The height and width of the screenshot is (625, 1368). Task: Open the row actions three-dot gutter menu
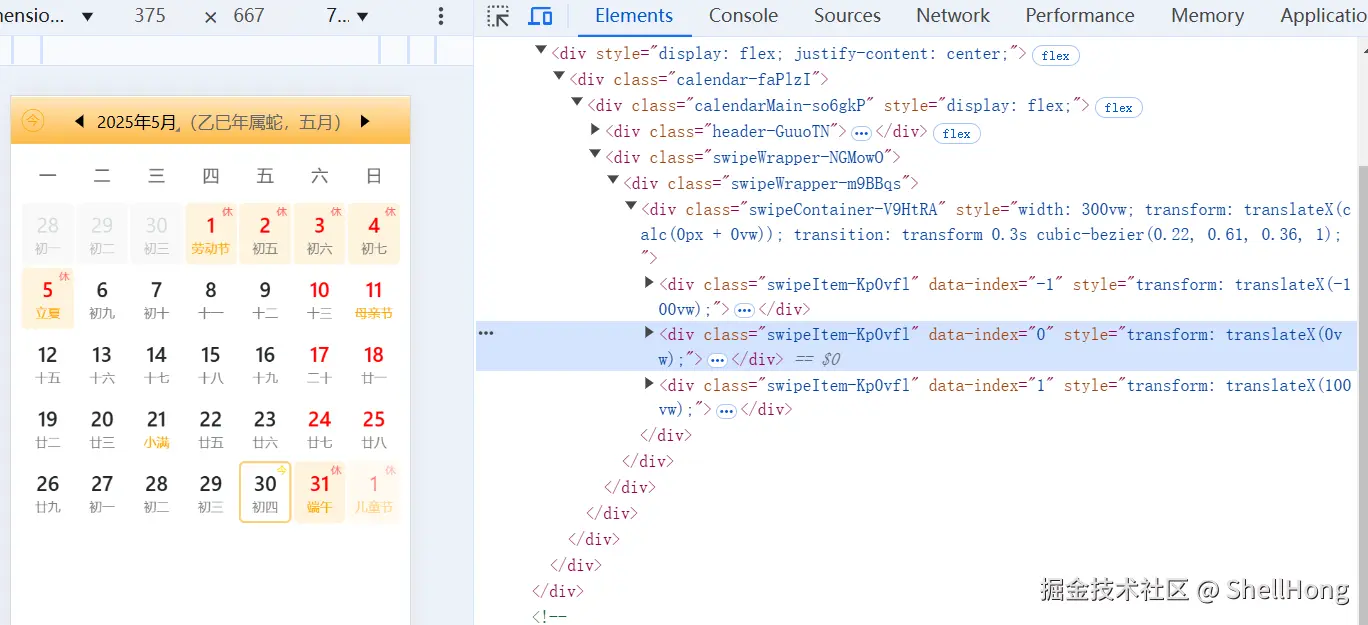pyautogui.click(x=486, y=333)
